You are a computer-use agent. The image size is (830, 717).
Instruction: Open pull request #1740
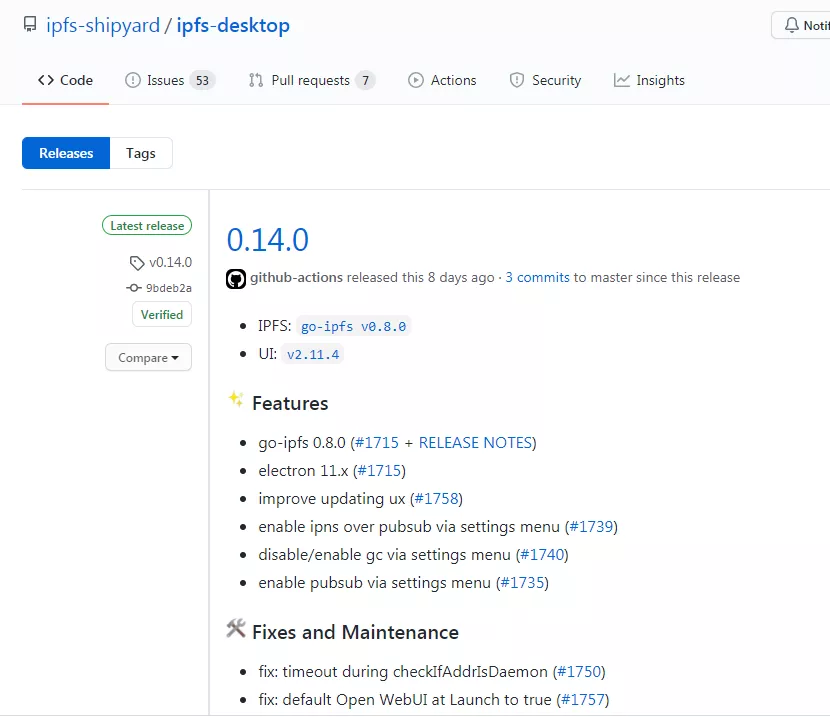pyautogui.click(x=542, y=555)
